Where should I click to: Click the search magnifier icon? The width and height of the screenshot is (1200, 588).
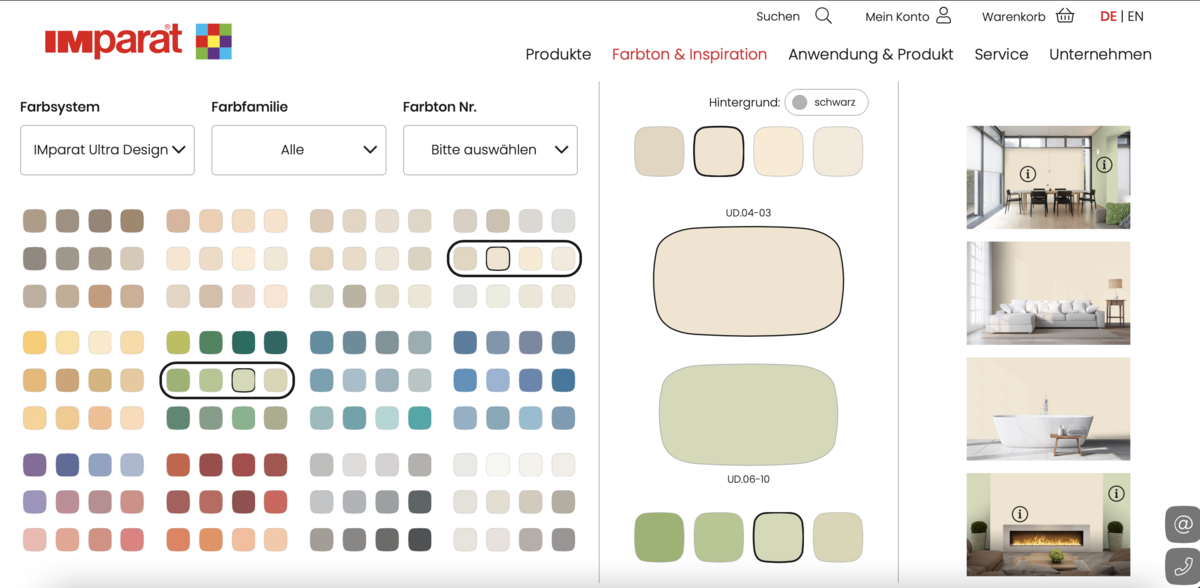823,16
